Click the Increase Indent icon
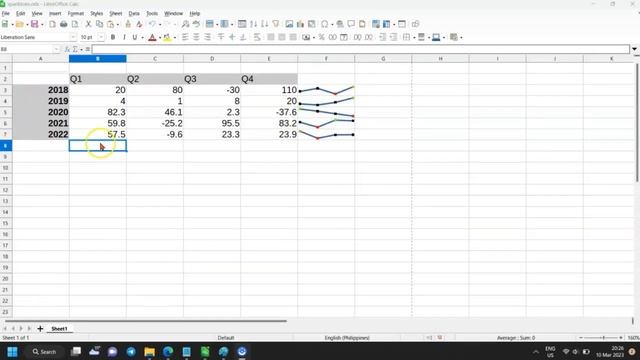 [x=382, y=37]
